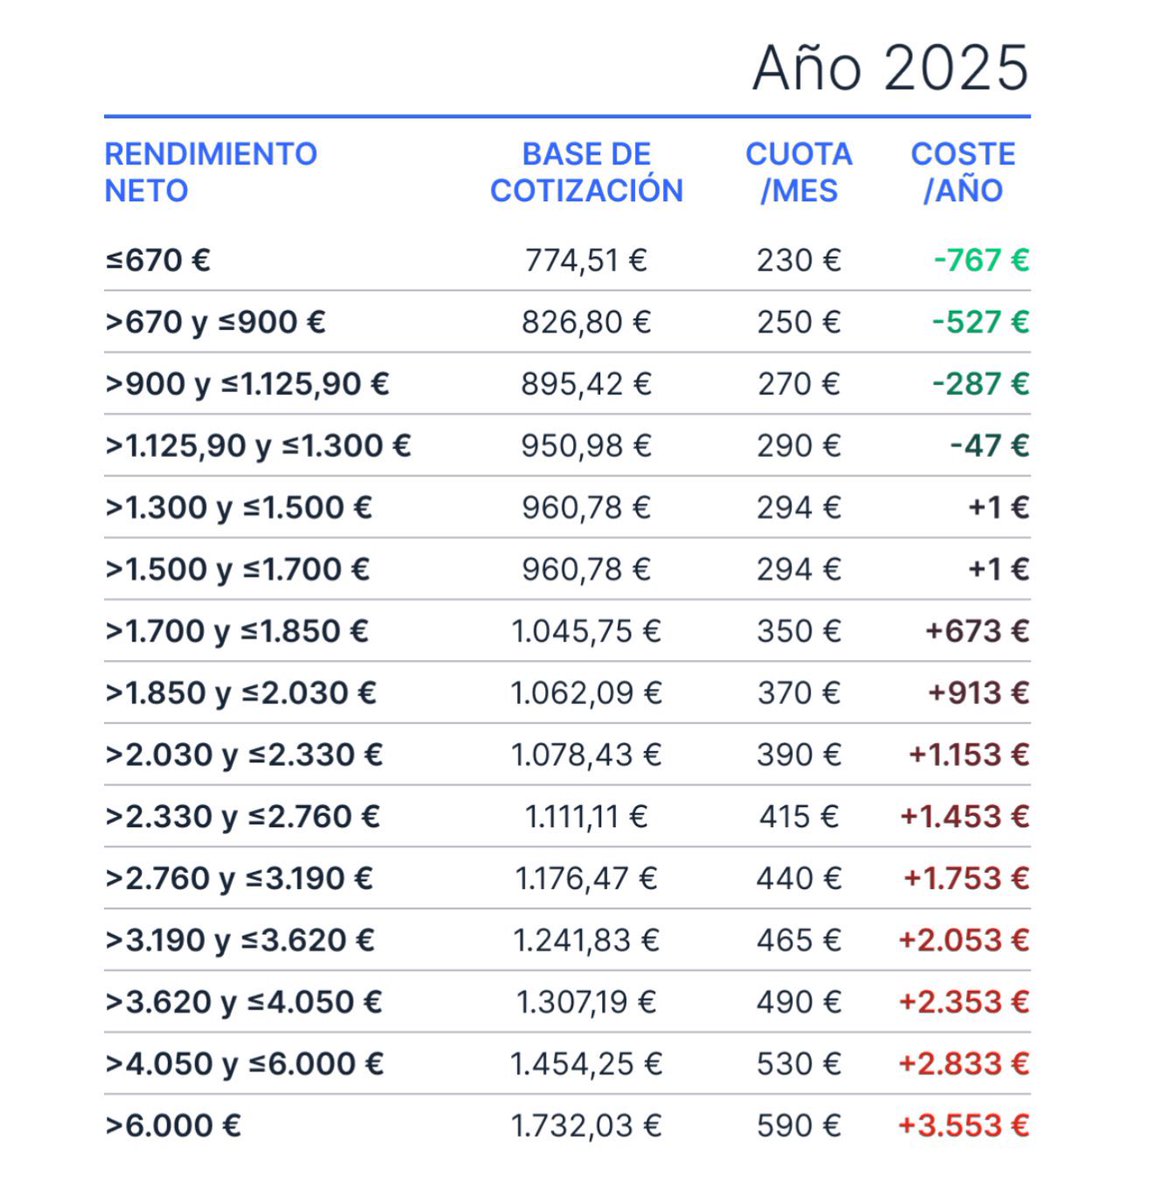Select the 350 € monthly quota
Image resolution: width=1155 pixels, height=1200 pixels.
(799, 631)
